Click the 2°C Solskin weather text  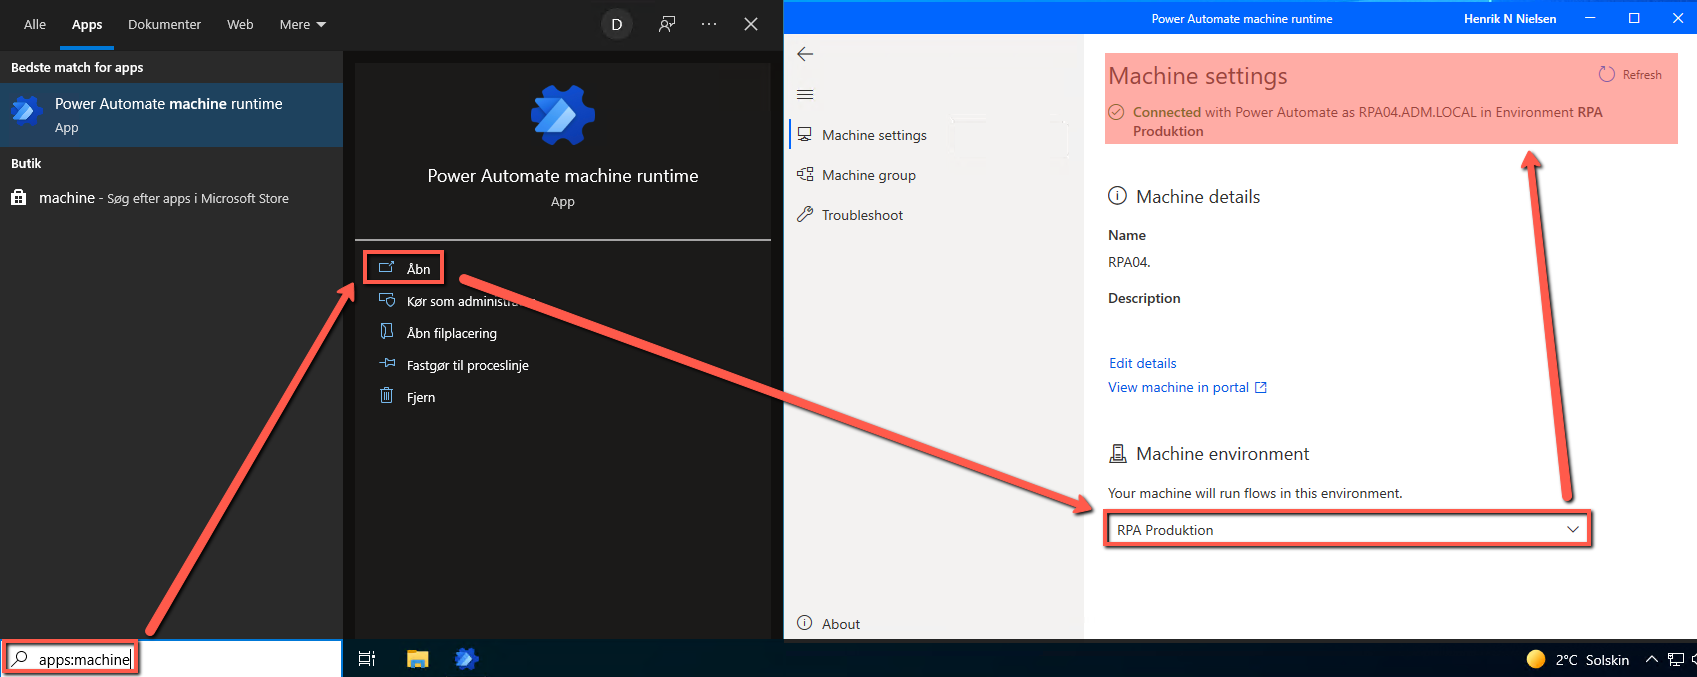(x=1592, y=660)
